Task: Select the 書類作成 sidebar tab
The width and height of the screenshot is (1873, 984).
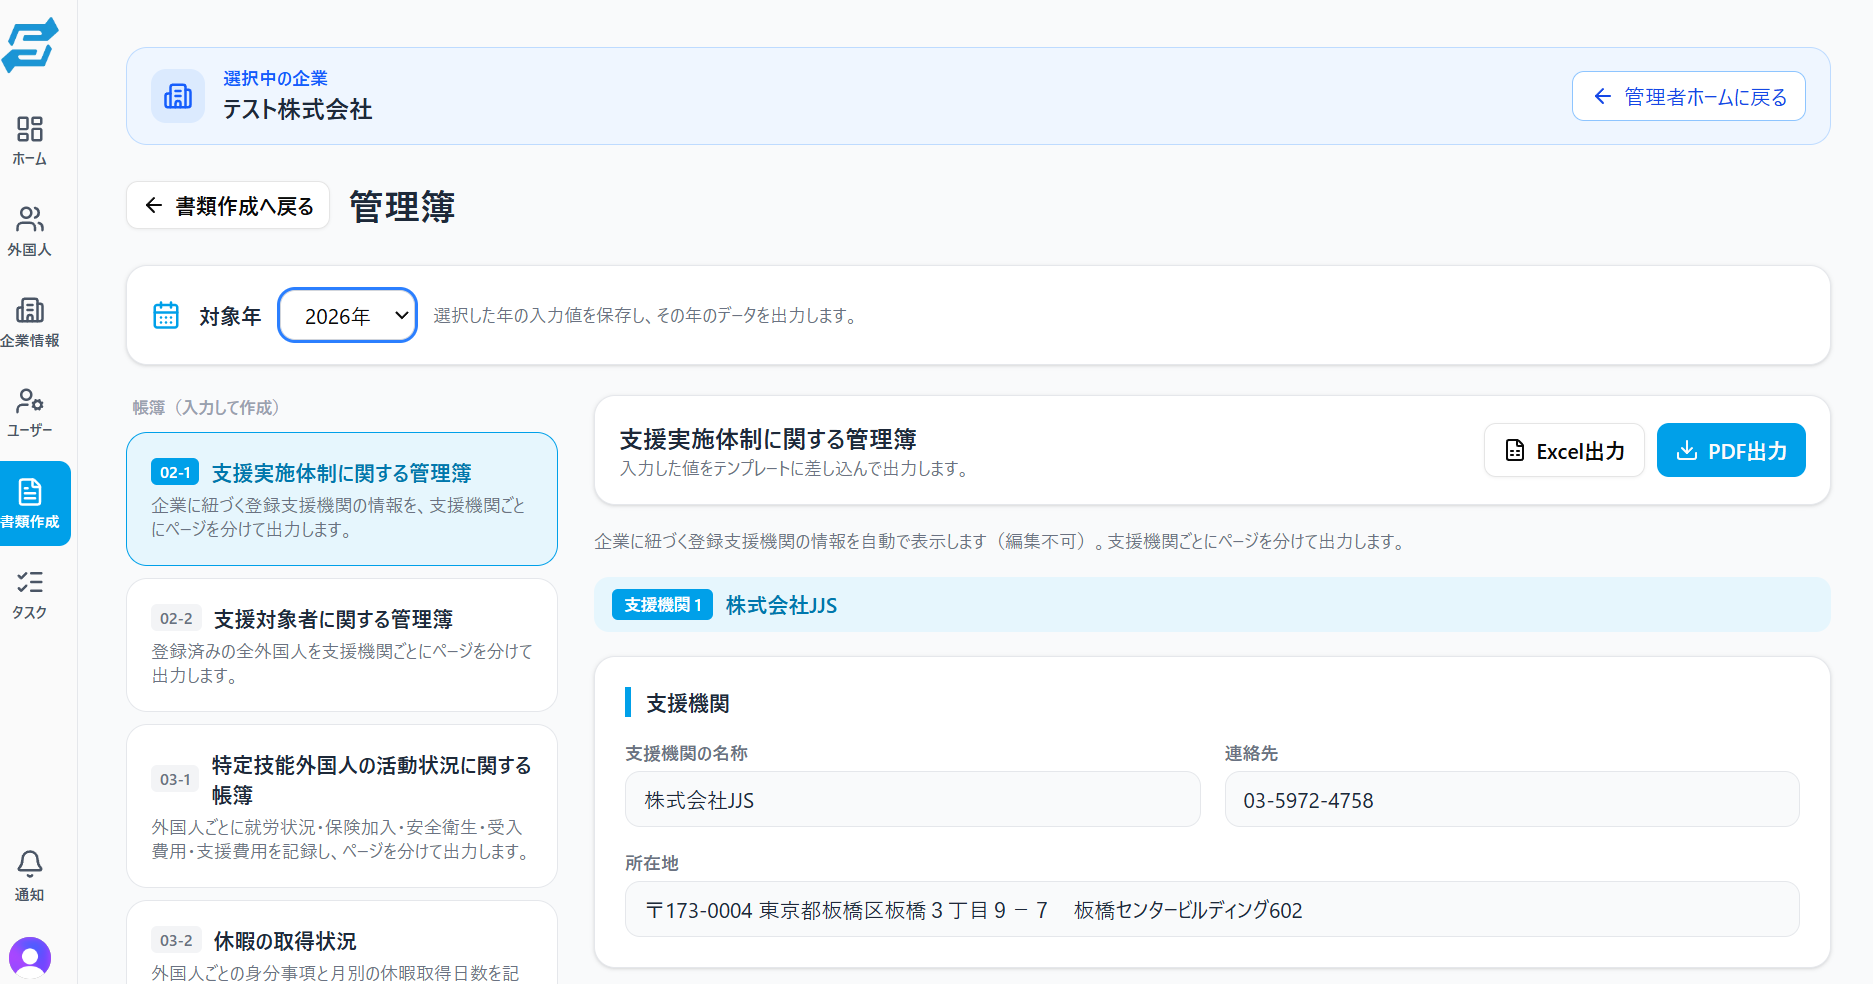Action: (33, 503)
